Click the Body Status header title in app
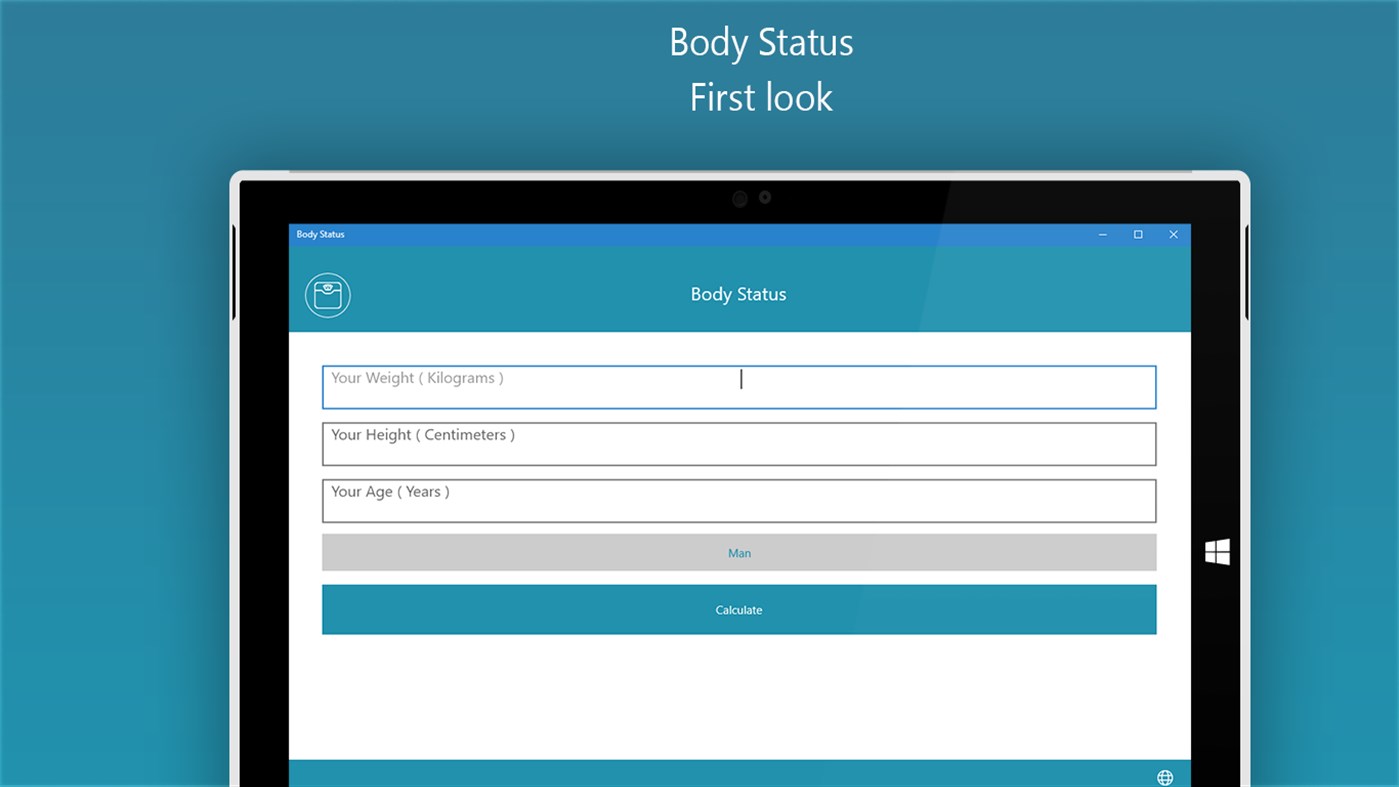 click(739, 295)
